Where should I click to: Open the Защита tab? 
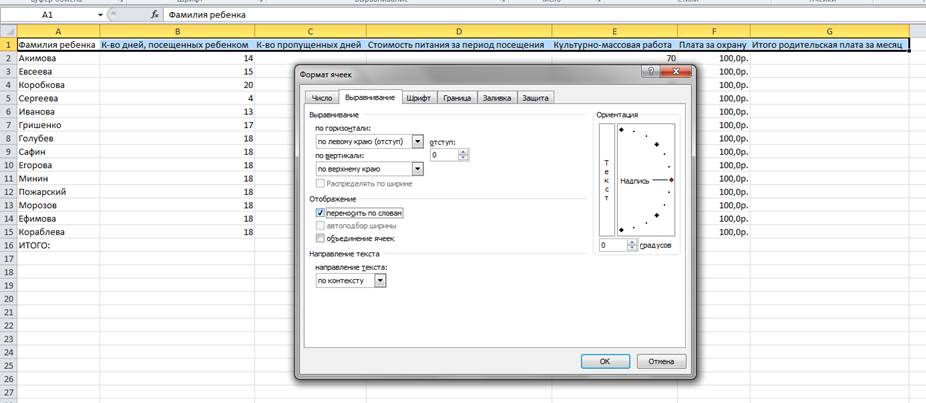[x=536, y=99]
